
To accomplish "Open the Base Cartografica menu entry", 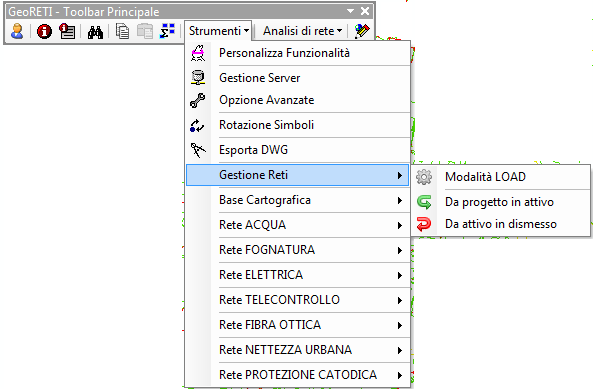I will click(298, 200).
